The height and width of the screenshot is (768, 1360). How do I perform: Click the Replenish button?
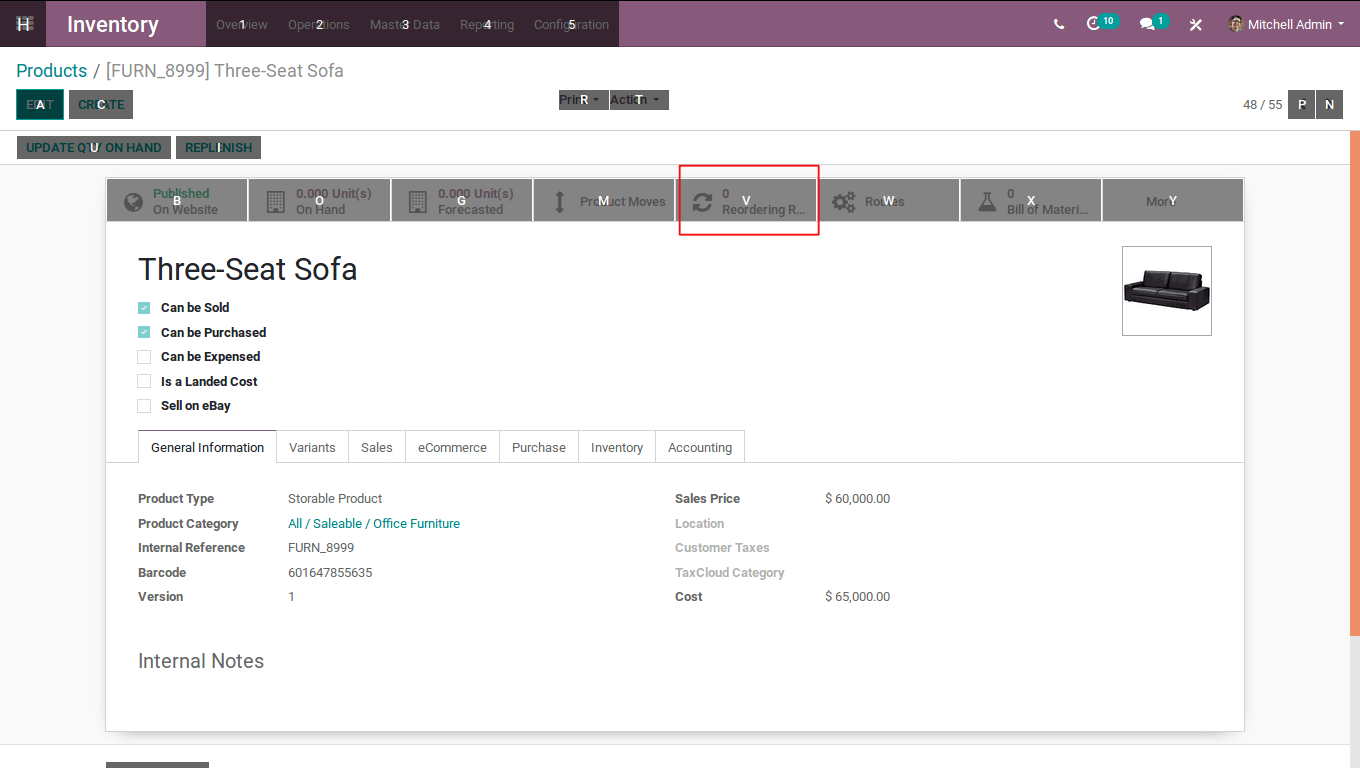pyautogui.click(x=219, y=147)
